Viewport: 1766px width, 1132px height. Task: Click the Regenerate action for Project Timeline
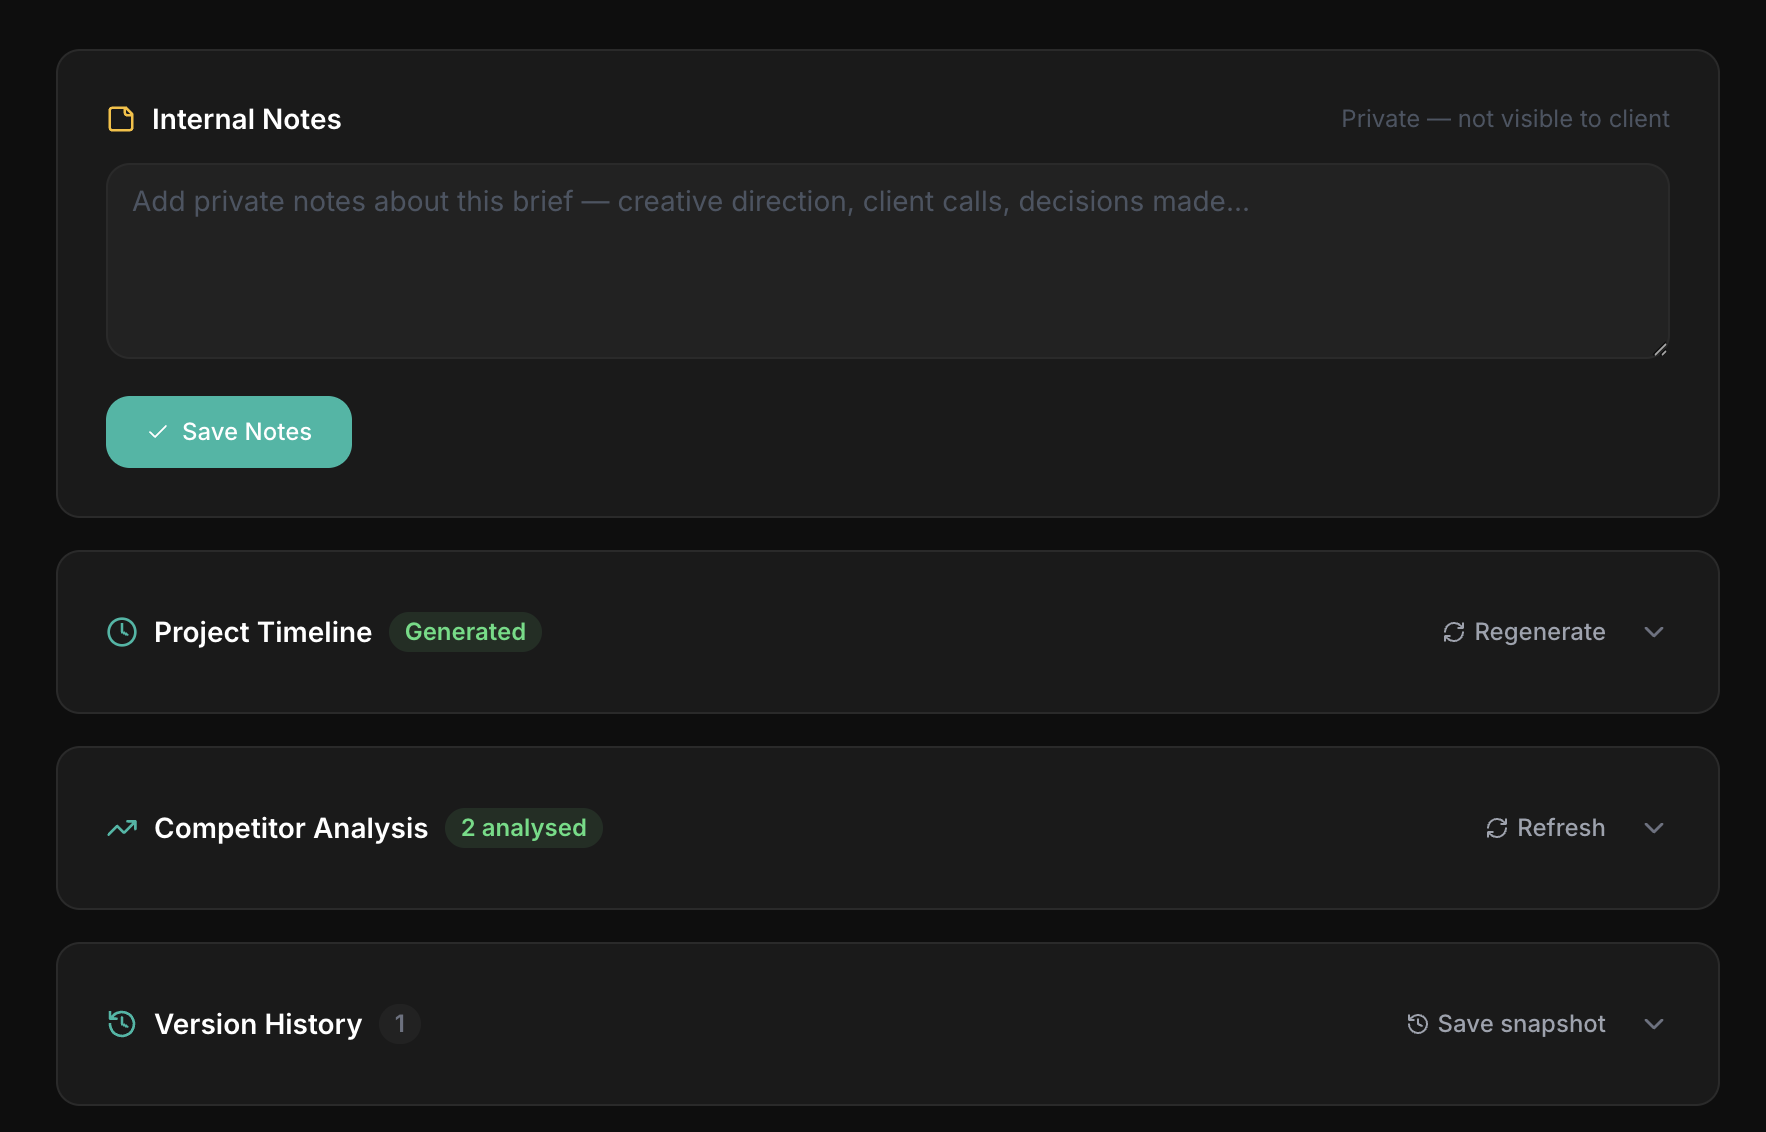tap(1539, 631)
